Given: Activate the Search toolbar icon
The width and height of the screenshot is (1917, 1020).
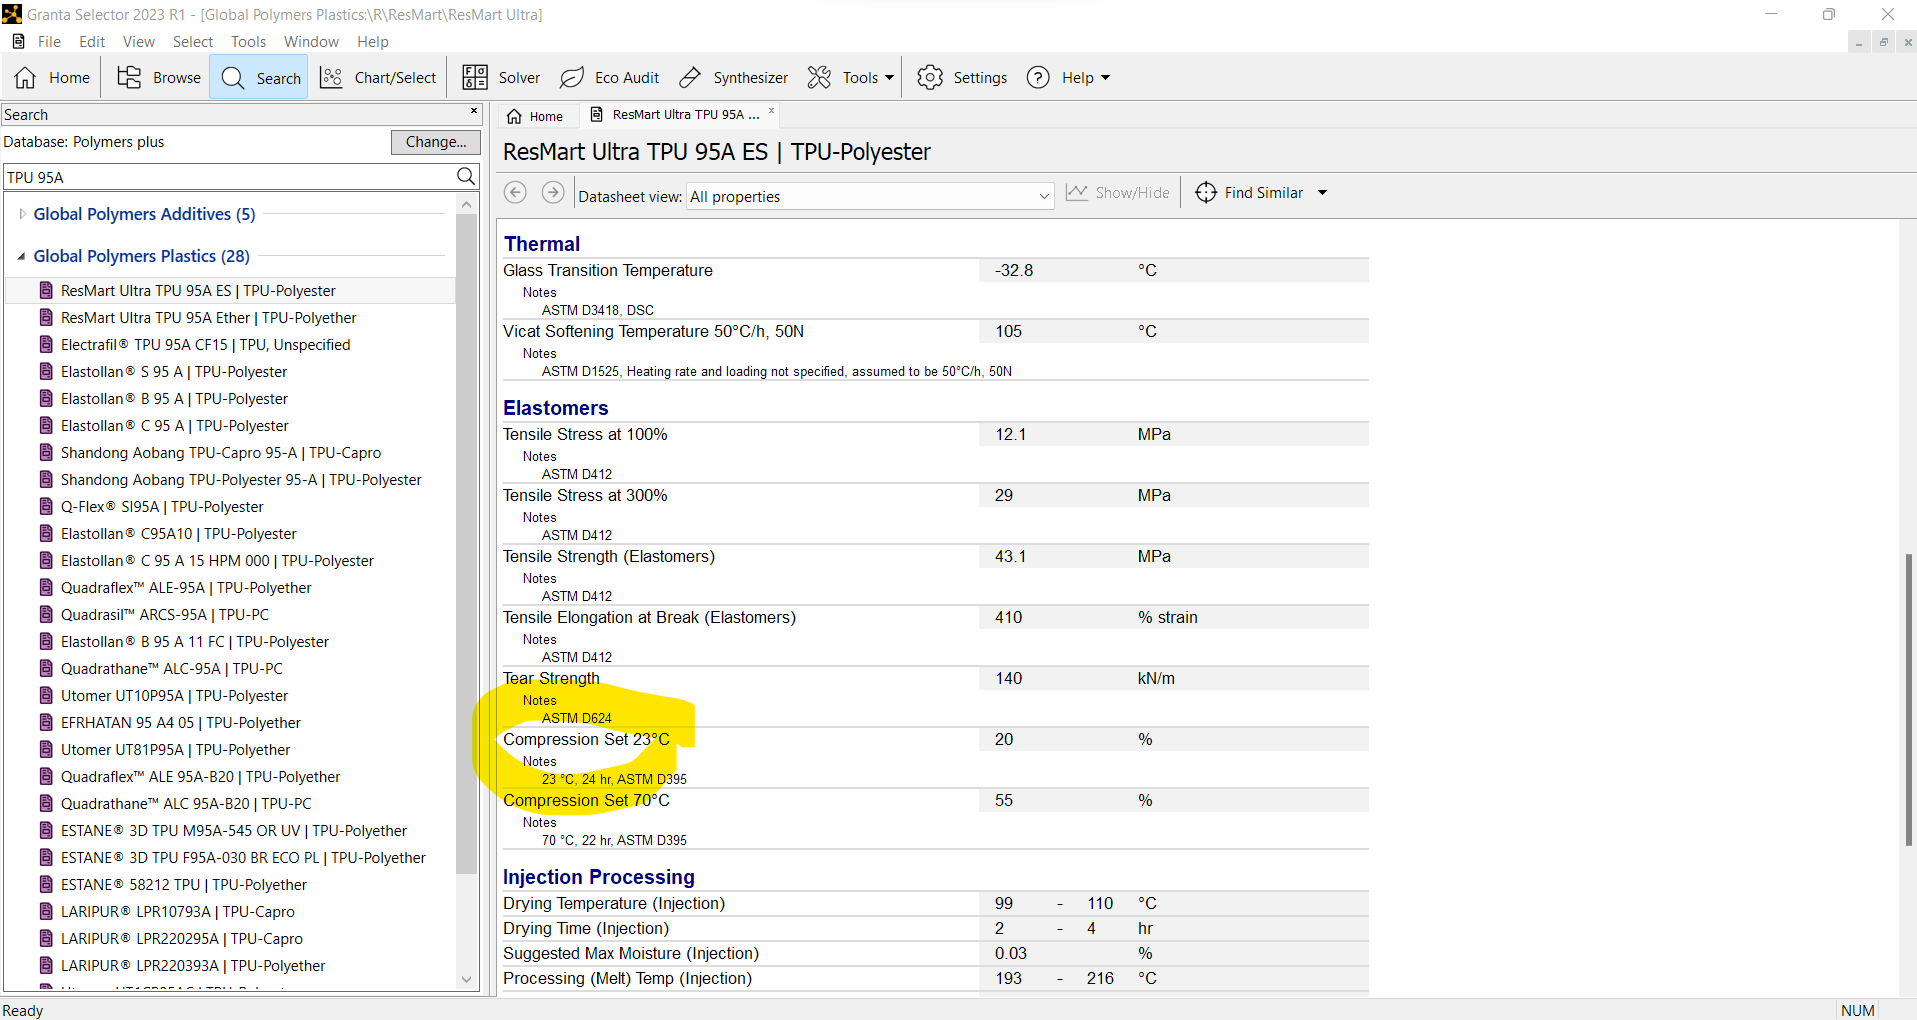Looking at the screenshot, I should pyautogui.click(x=233, y=78).
